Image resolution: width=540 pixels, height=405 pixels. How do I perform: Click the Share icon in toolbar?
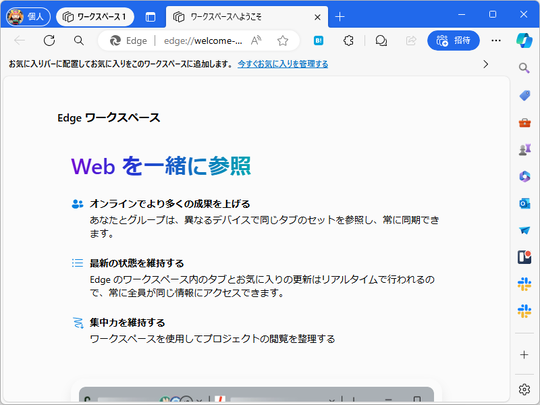click(x=411, y=41)
